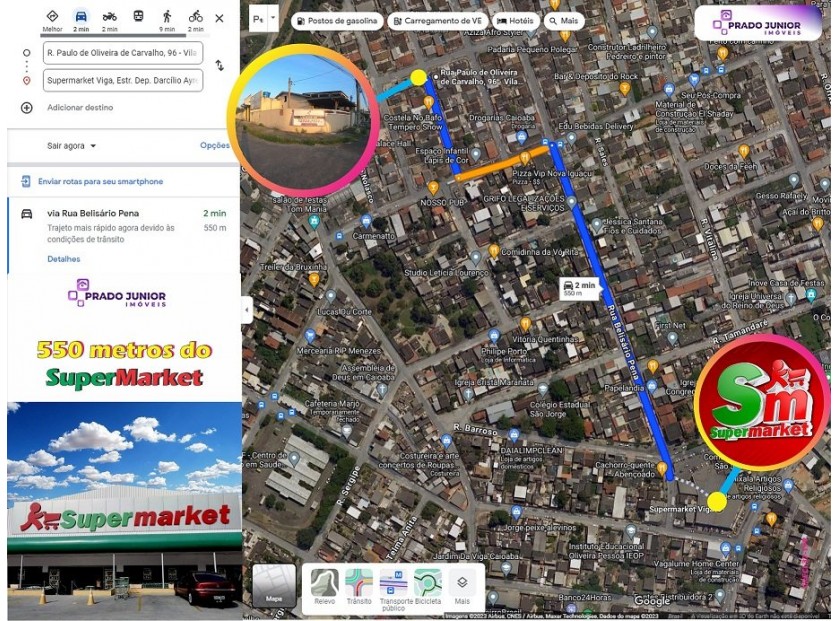
Task: Enable Trânsito traffic layer
Action: tap(359, 586)
